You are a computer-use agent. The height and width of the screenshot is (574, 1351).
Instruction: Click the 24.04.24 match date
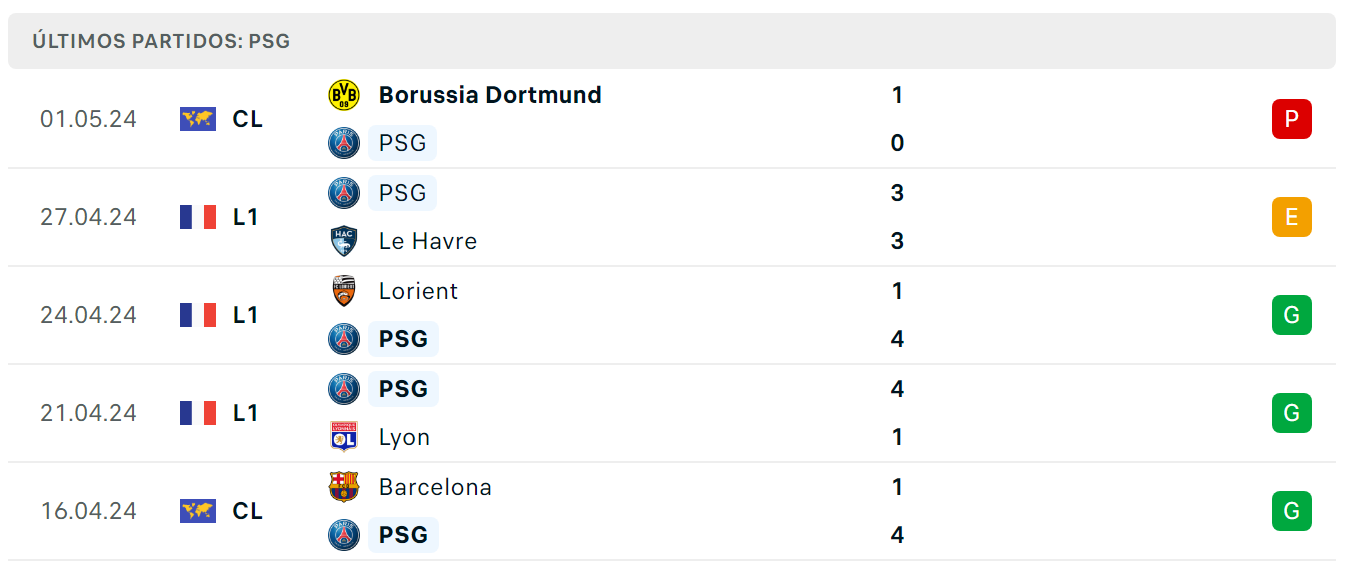tap(88, 315)
